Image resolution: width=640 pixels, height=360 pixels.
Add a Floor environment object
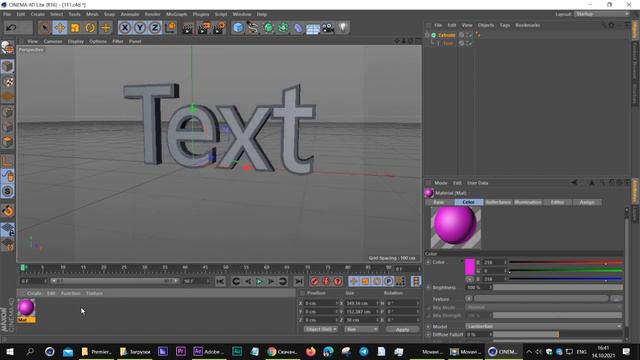coord(313,29)
